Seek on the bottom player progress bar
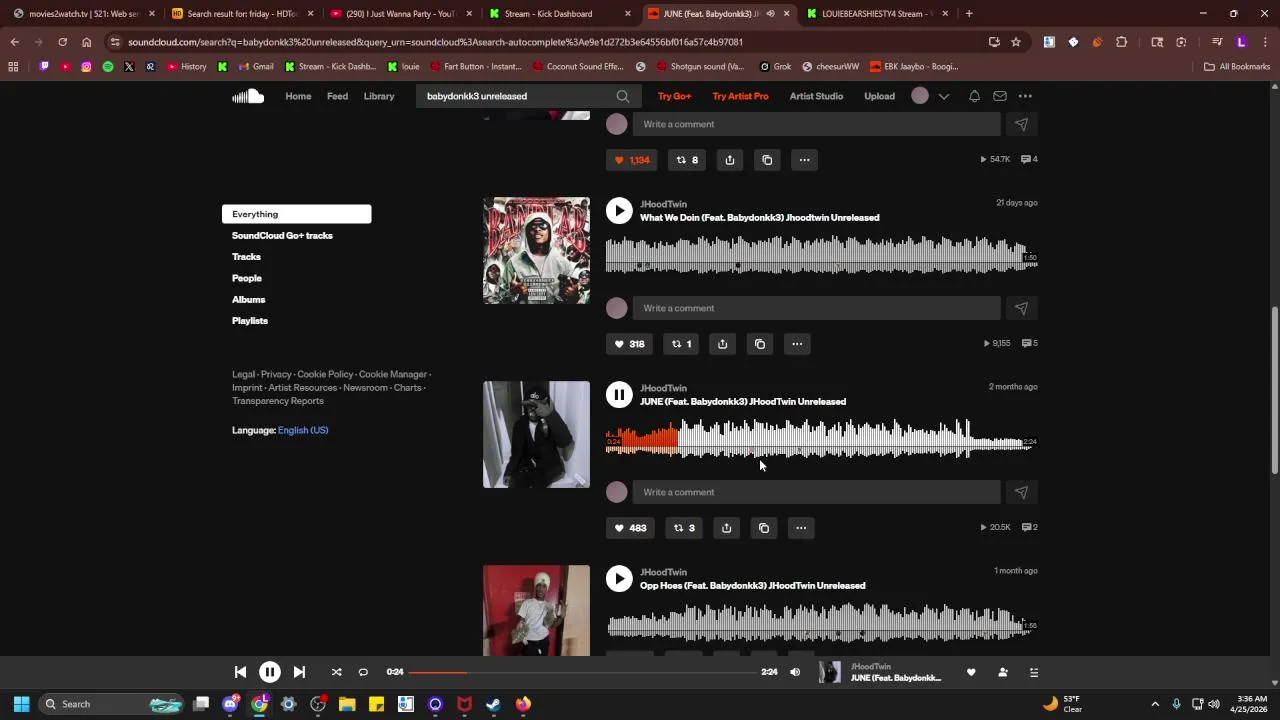 coord(582,672)
